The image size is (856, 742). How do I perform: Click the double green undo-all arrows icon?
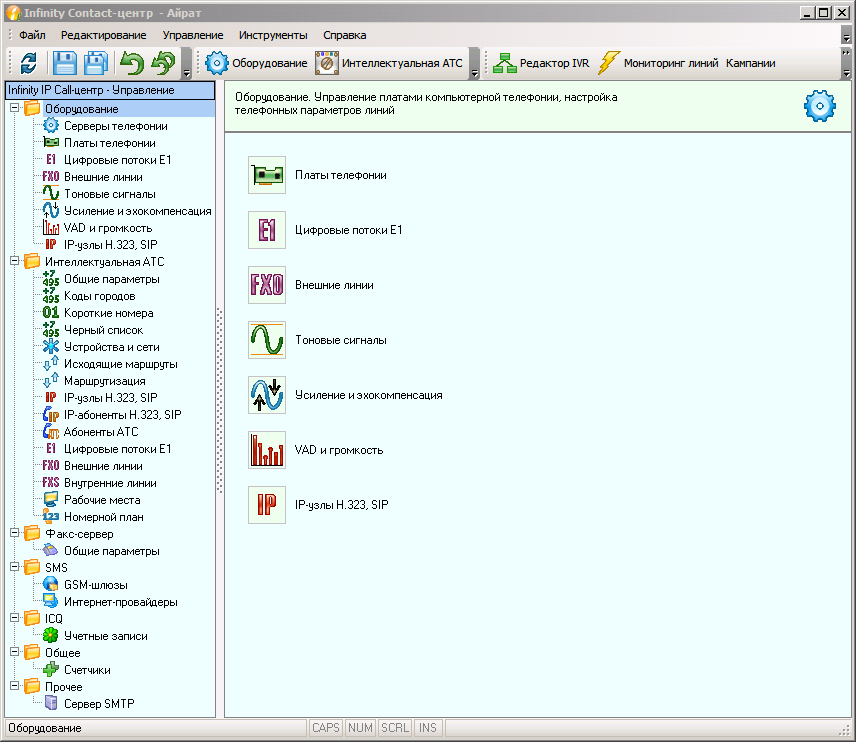pos(164,63)
